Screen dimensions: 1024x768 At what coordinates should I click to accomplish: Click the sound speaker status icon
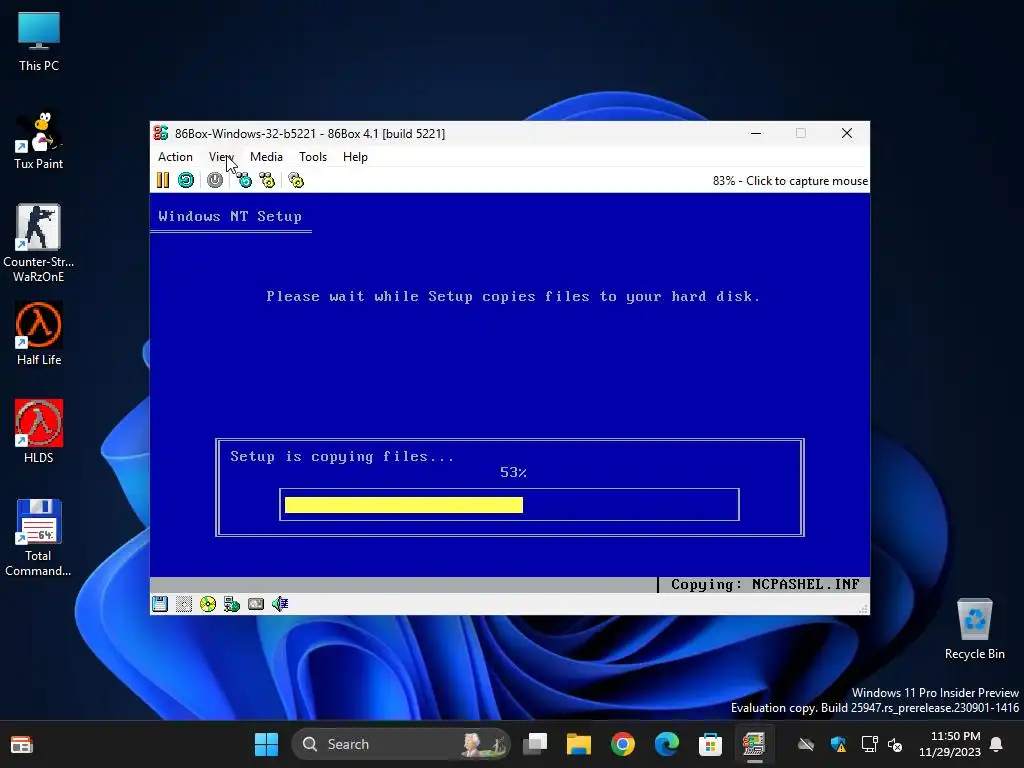point(280,604)
